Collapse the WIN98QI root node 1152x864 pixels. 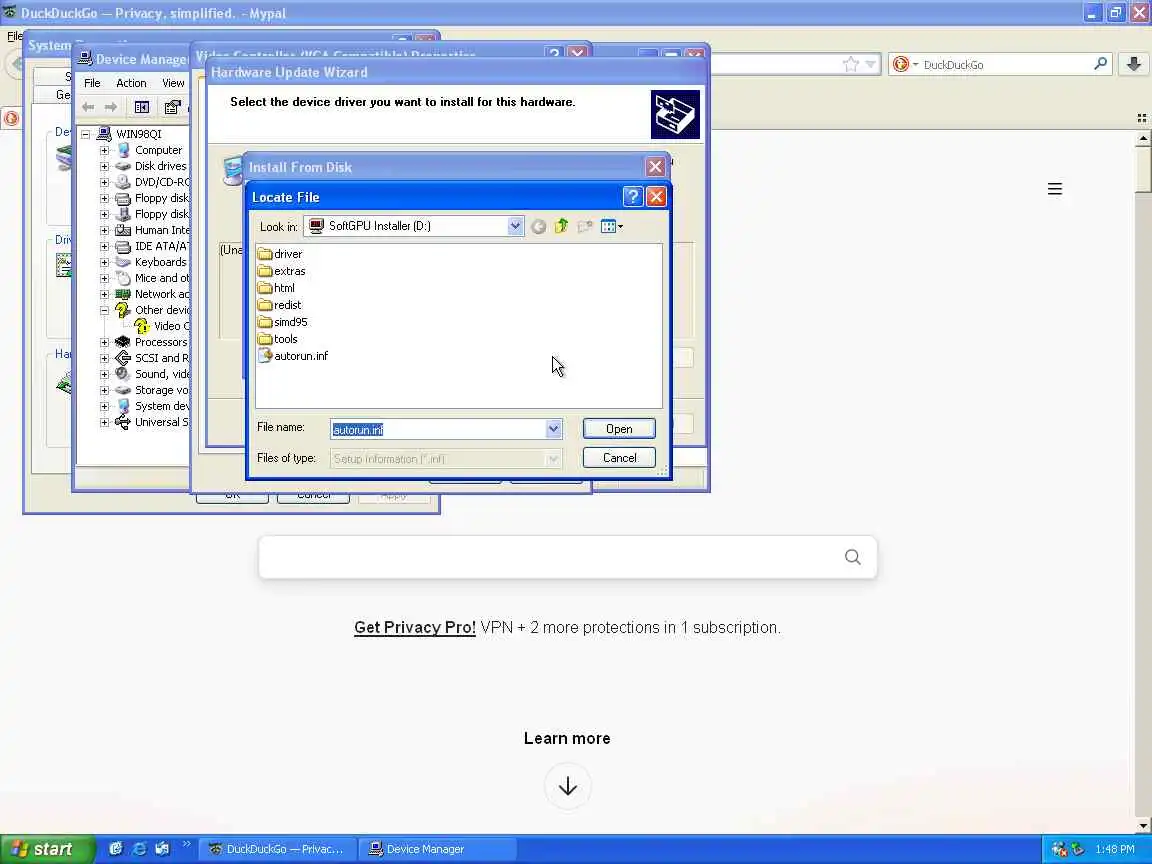click(86, 134)
